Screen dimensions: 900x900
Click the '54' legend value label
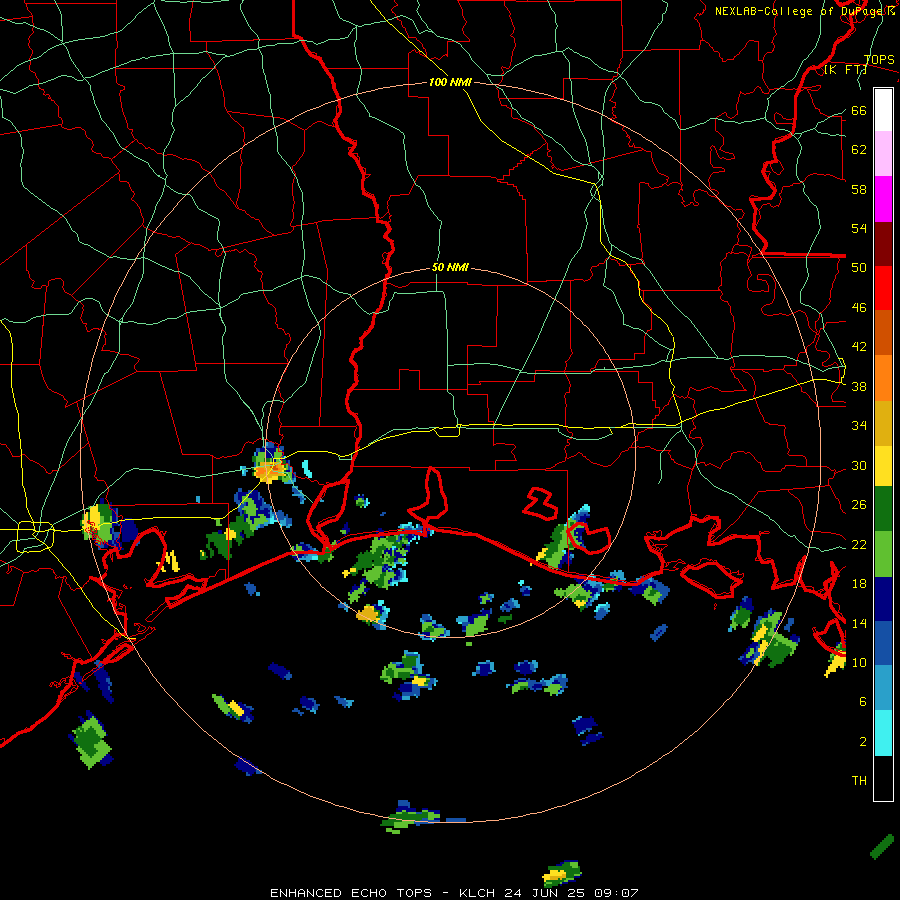point(859,228)
